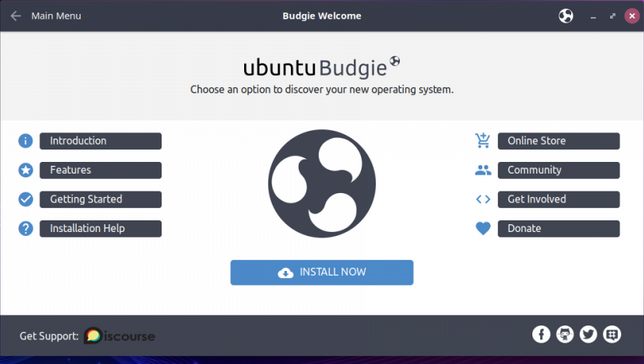Open the Online Store
Image resolution: width=644 pixels, height=364 pixels.
click(559, 141)
